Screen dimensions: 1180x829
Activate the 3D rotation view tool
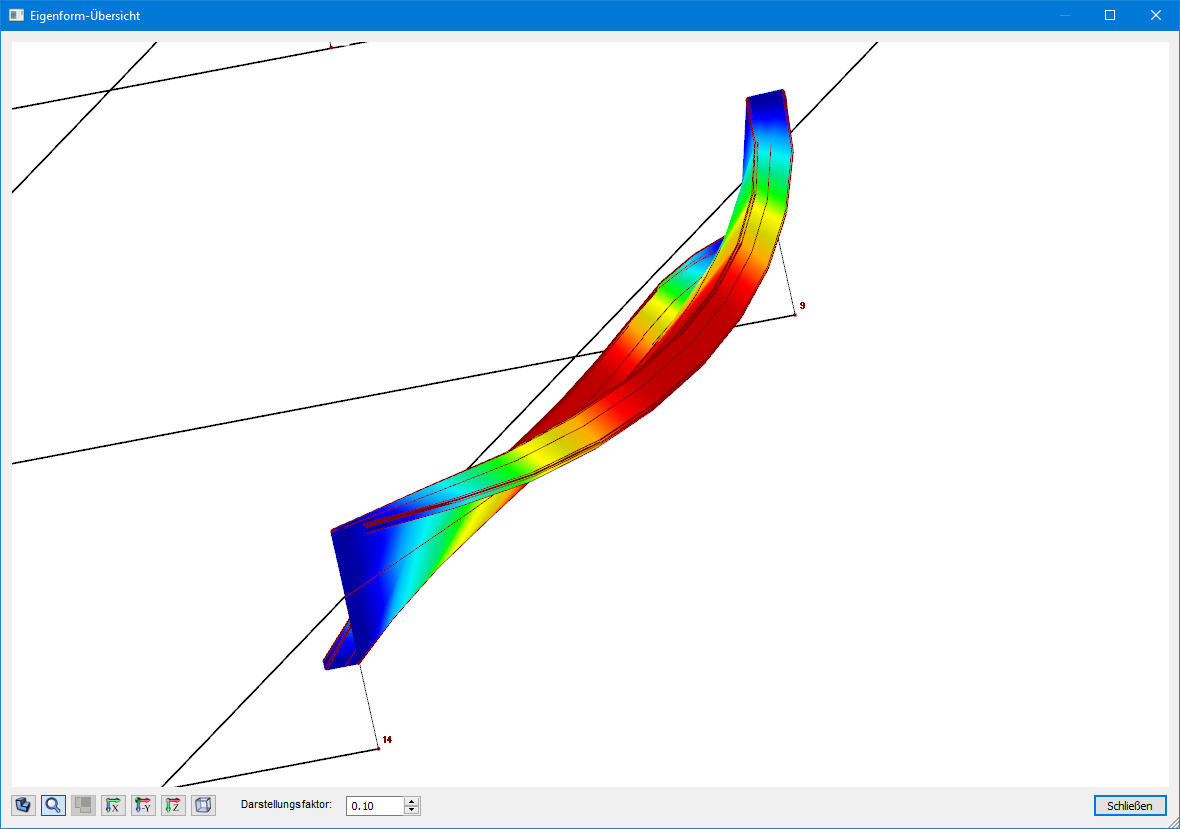tap(23, 805)
